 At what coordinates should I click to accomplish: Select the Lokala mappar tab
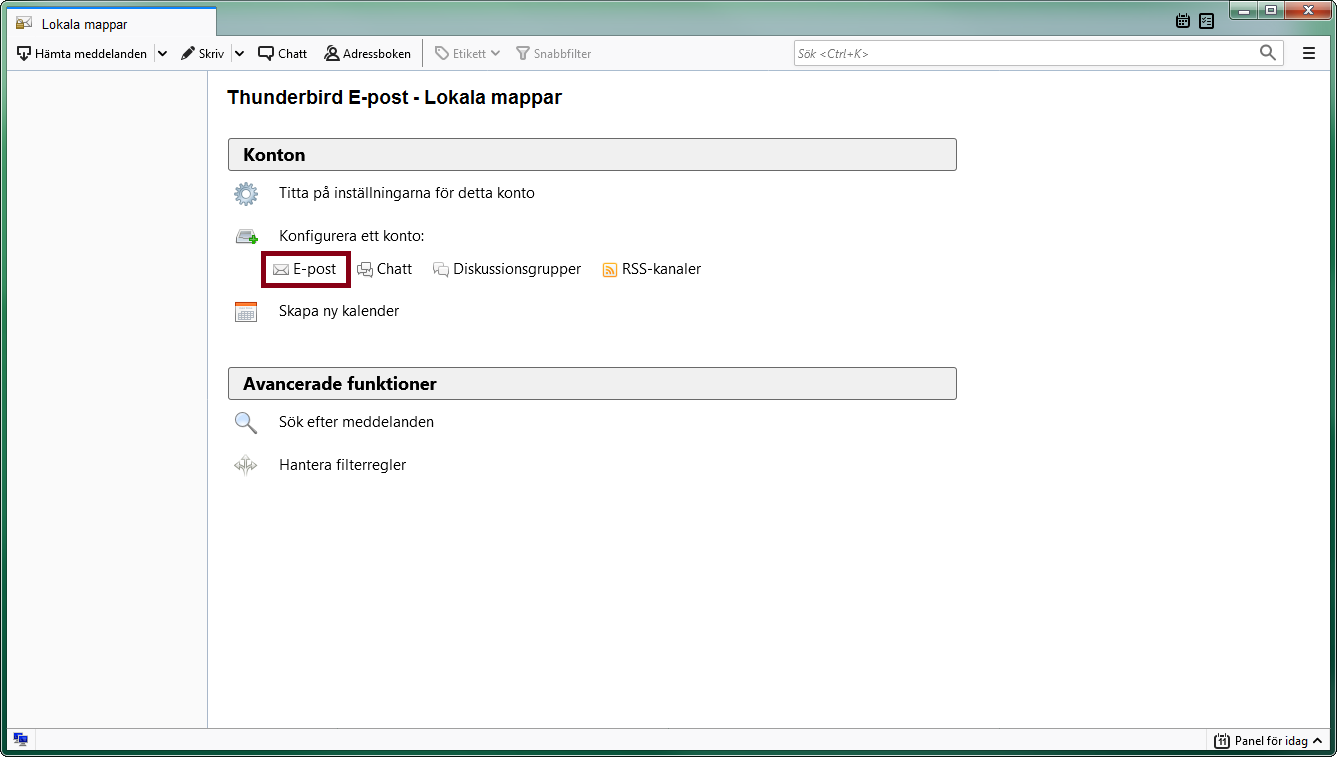[x=110, y=23]
